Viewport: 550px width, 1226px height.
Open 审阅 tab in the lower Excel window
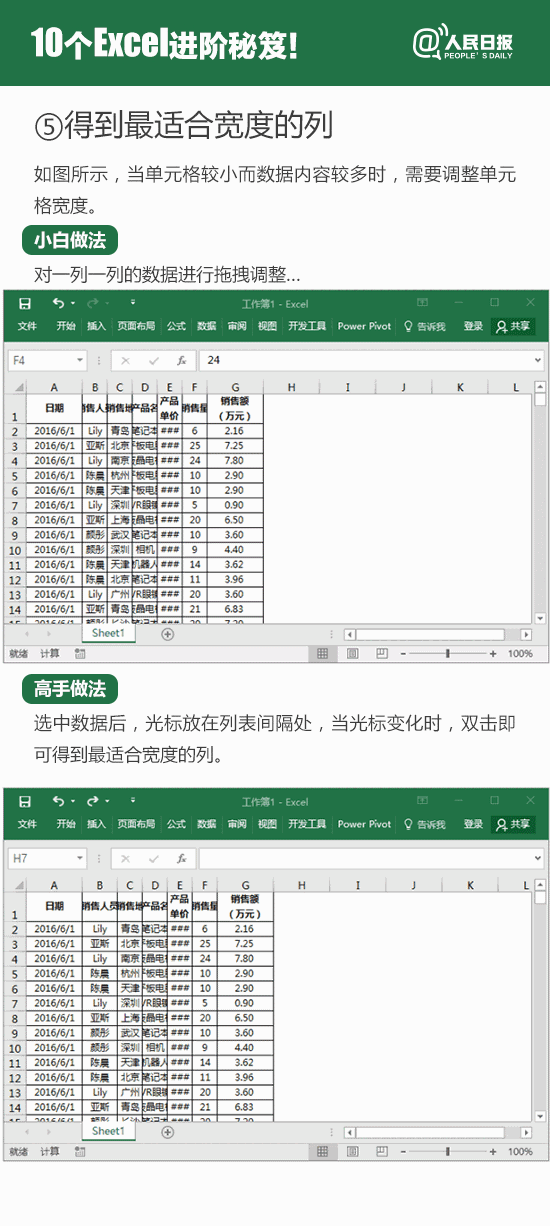(237, 824)
